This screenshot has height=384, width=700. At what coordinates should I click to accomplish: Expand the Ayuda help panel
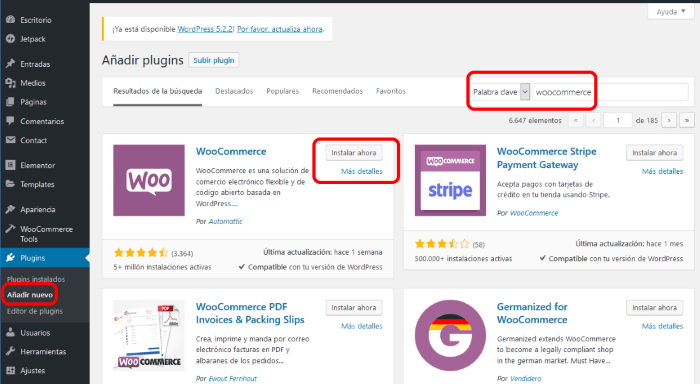click(671, 12)
